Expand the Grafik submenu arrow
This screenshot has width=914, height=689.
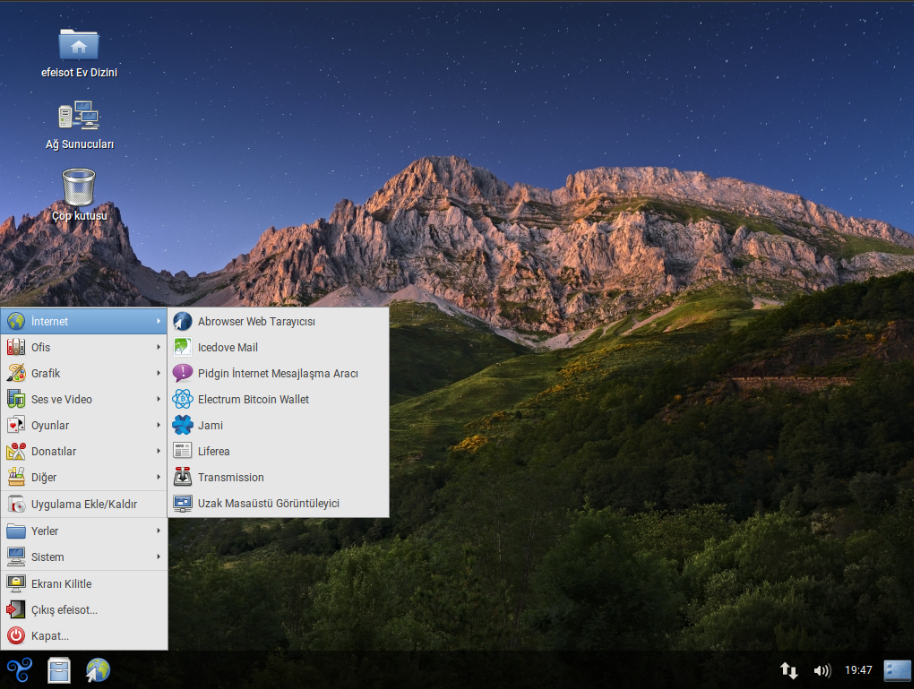(x=158, y=373)
